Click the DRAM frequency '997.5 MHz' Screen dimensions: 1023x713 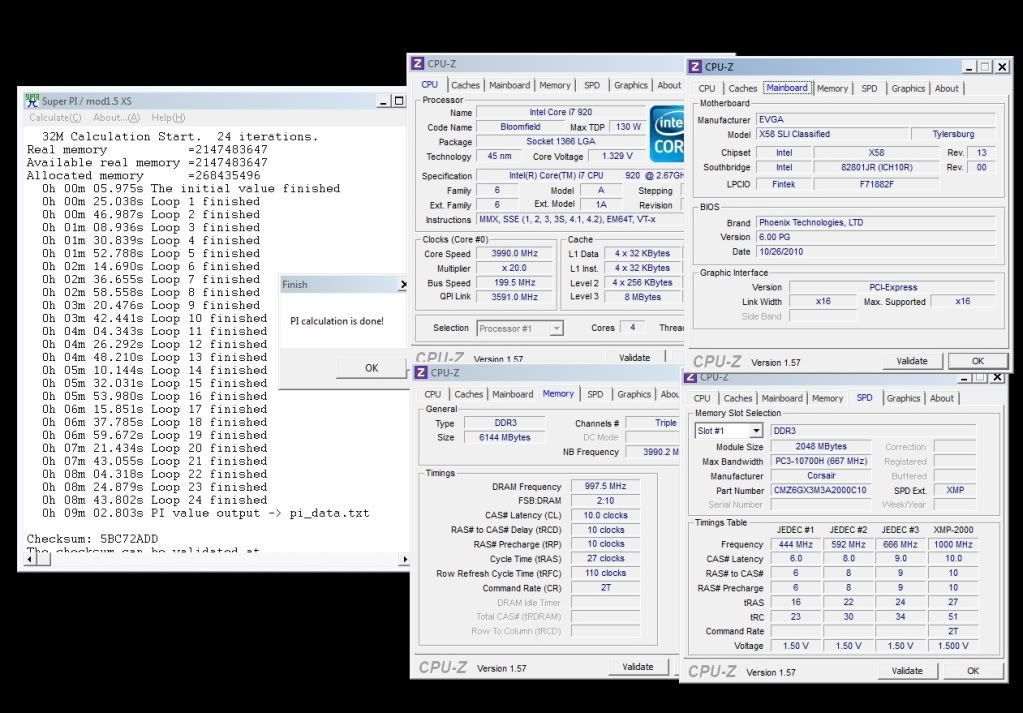click(x=605, y=486)
